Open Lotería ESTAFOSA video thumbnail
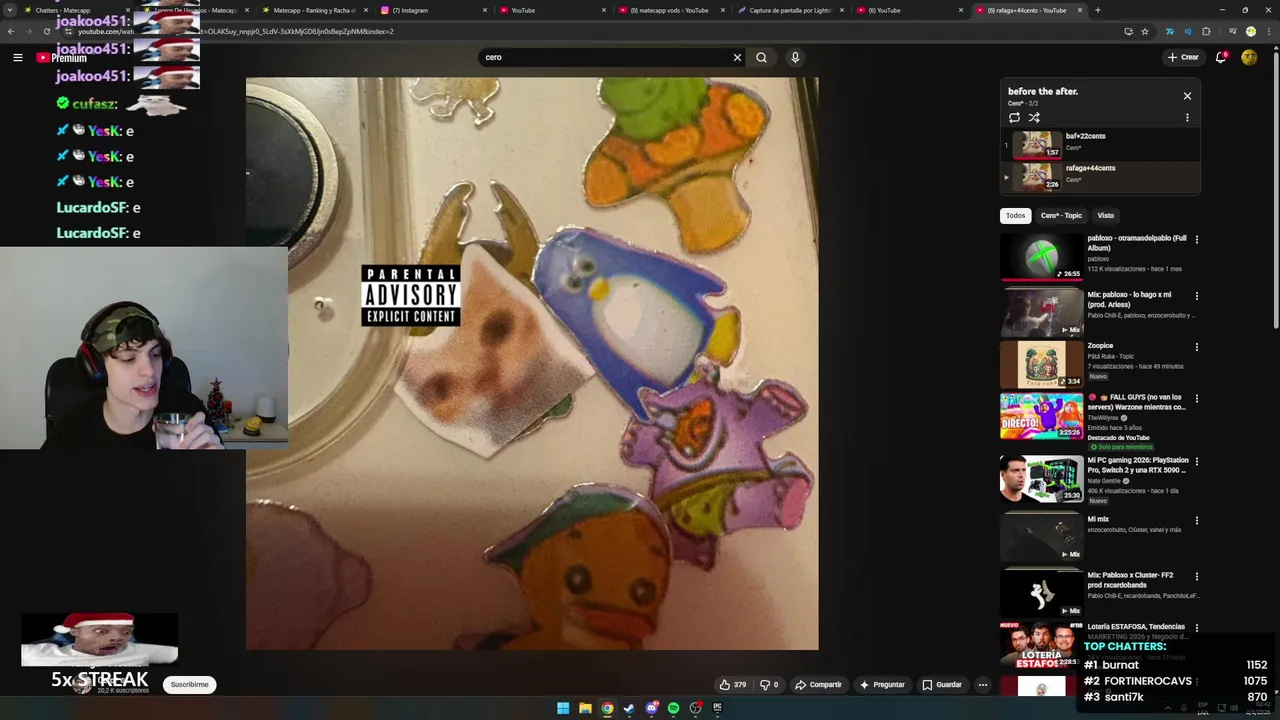Screen dimensions: 1280x720 (x=1042, y=645)
